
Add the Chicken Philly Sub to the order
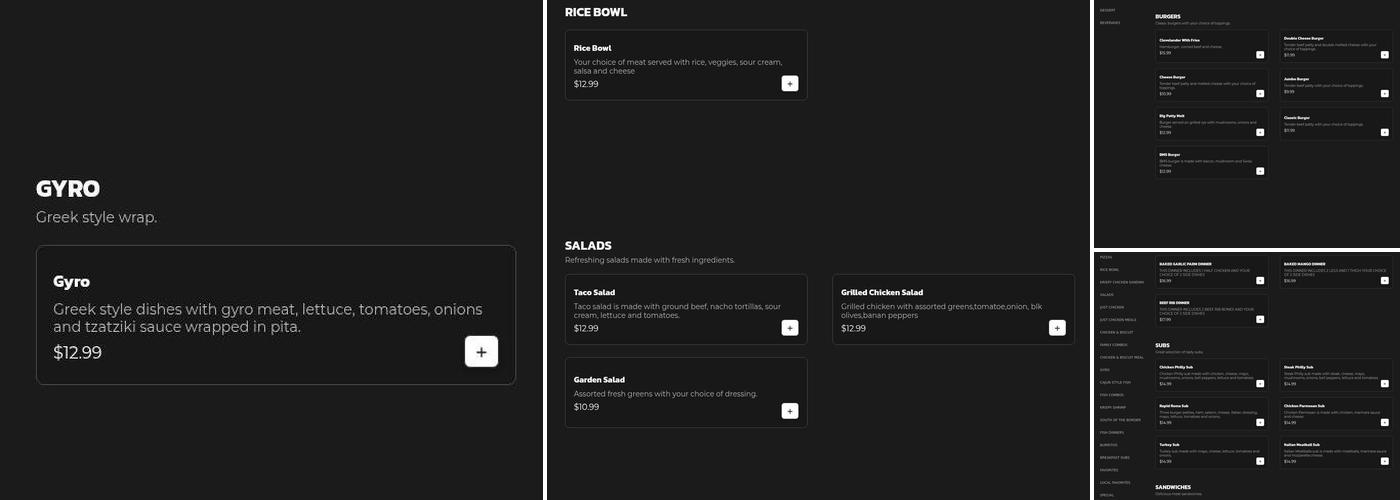tap(1260, 383)
